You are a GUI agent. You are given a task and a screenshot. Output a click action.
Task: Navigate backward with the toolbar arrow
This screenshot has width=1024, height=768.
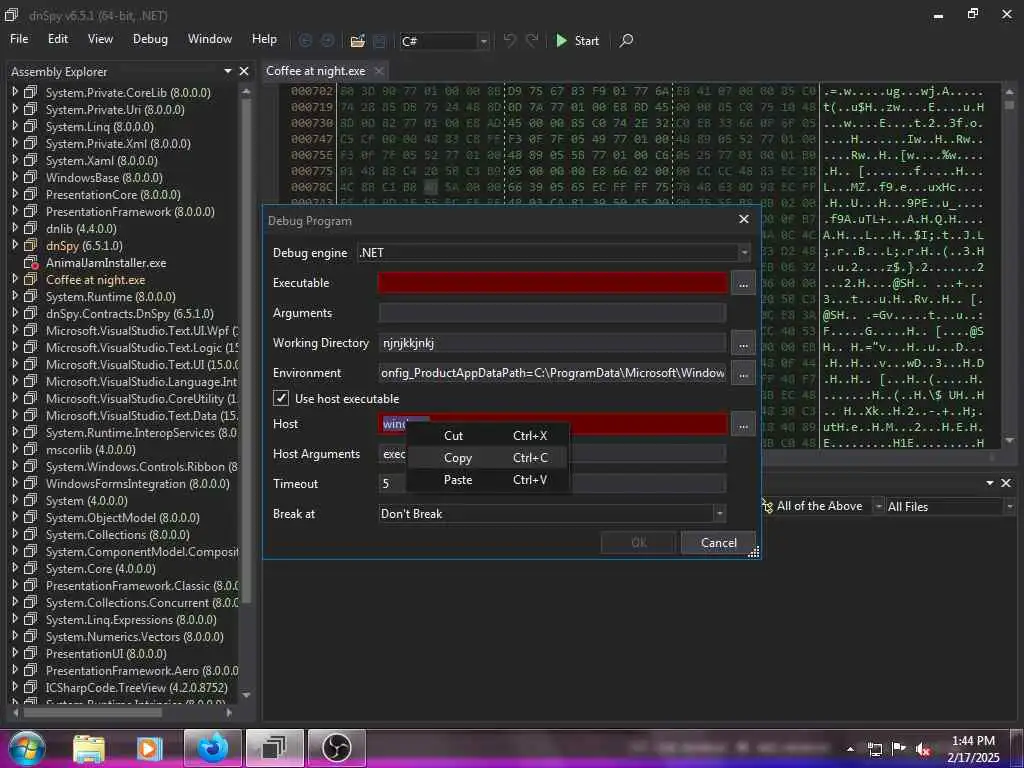tap(305, 40)
